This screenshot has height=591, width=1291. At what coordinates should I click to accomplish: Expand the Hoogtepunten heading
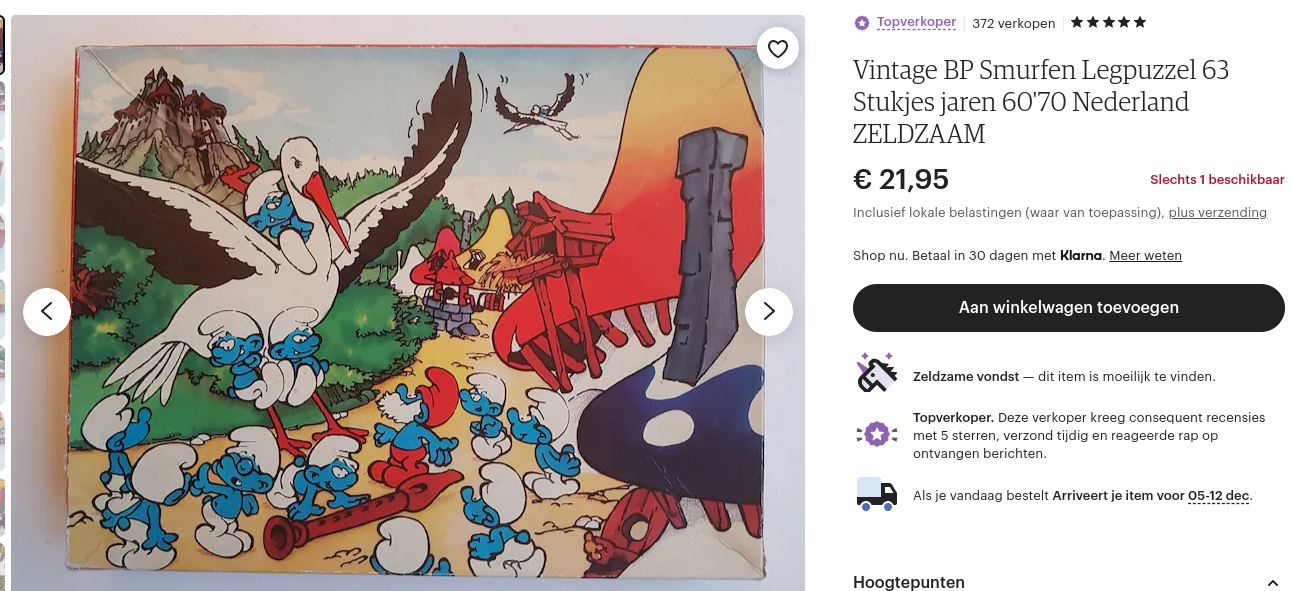pyautogui.click(x=908, y=582)
